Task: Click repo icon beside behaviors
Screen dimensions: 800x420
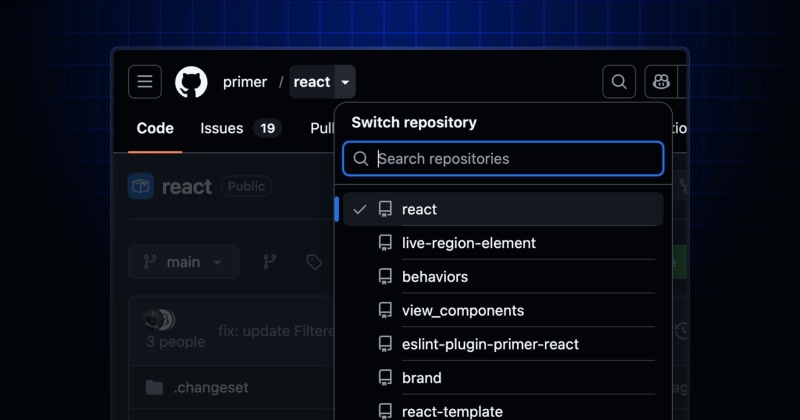Action: tap(385, 277)
